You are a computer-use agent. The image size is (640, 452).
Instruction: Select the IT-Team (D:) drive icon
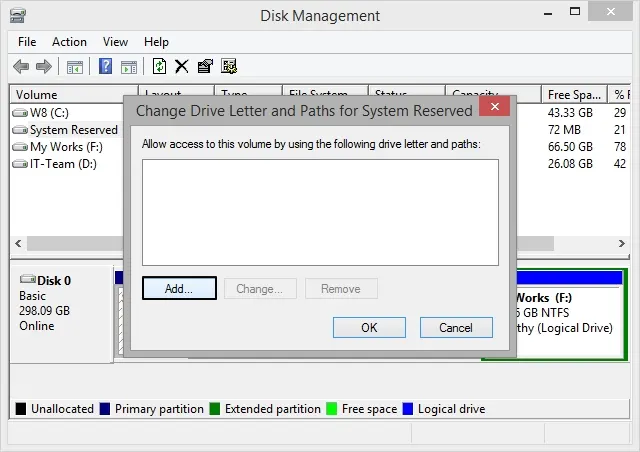pyautogui.click(x=20, y=164)
